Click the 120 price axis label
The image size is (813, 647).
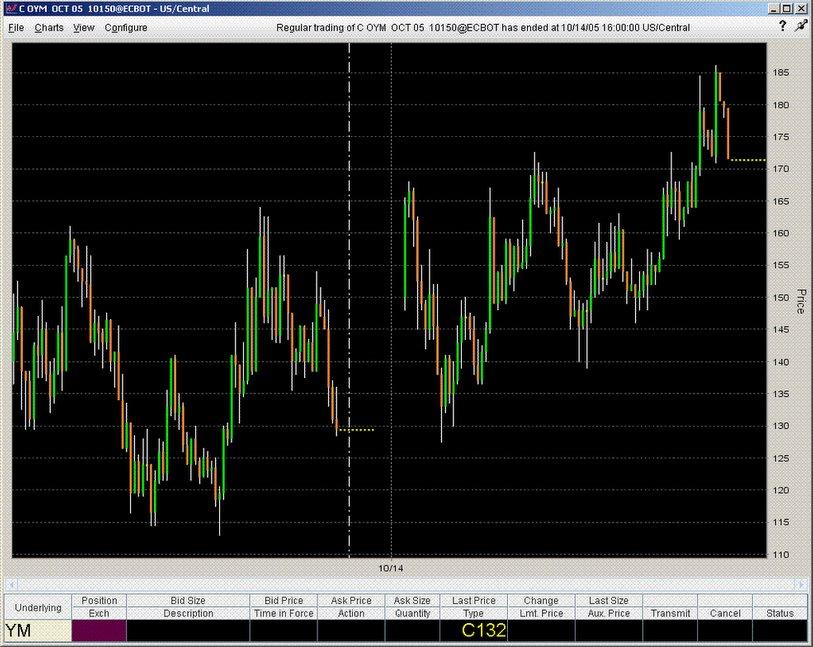[x=781, y=490]
